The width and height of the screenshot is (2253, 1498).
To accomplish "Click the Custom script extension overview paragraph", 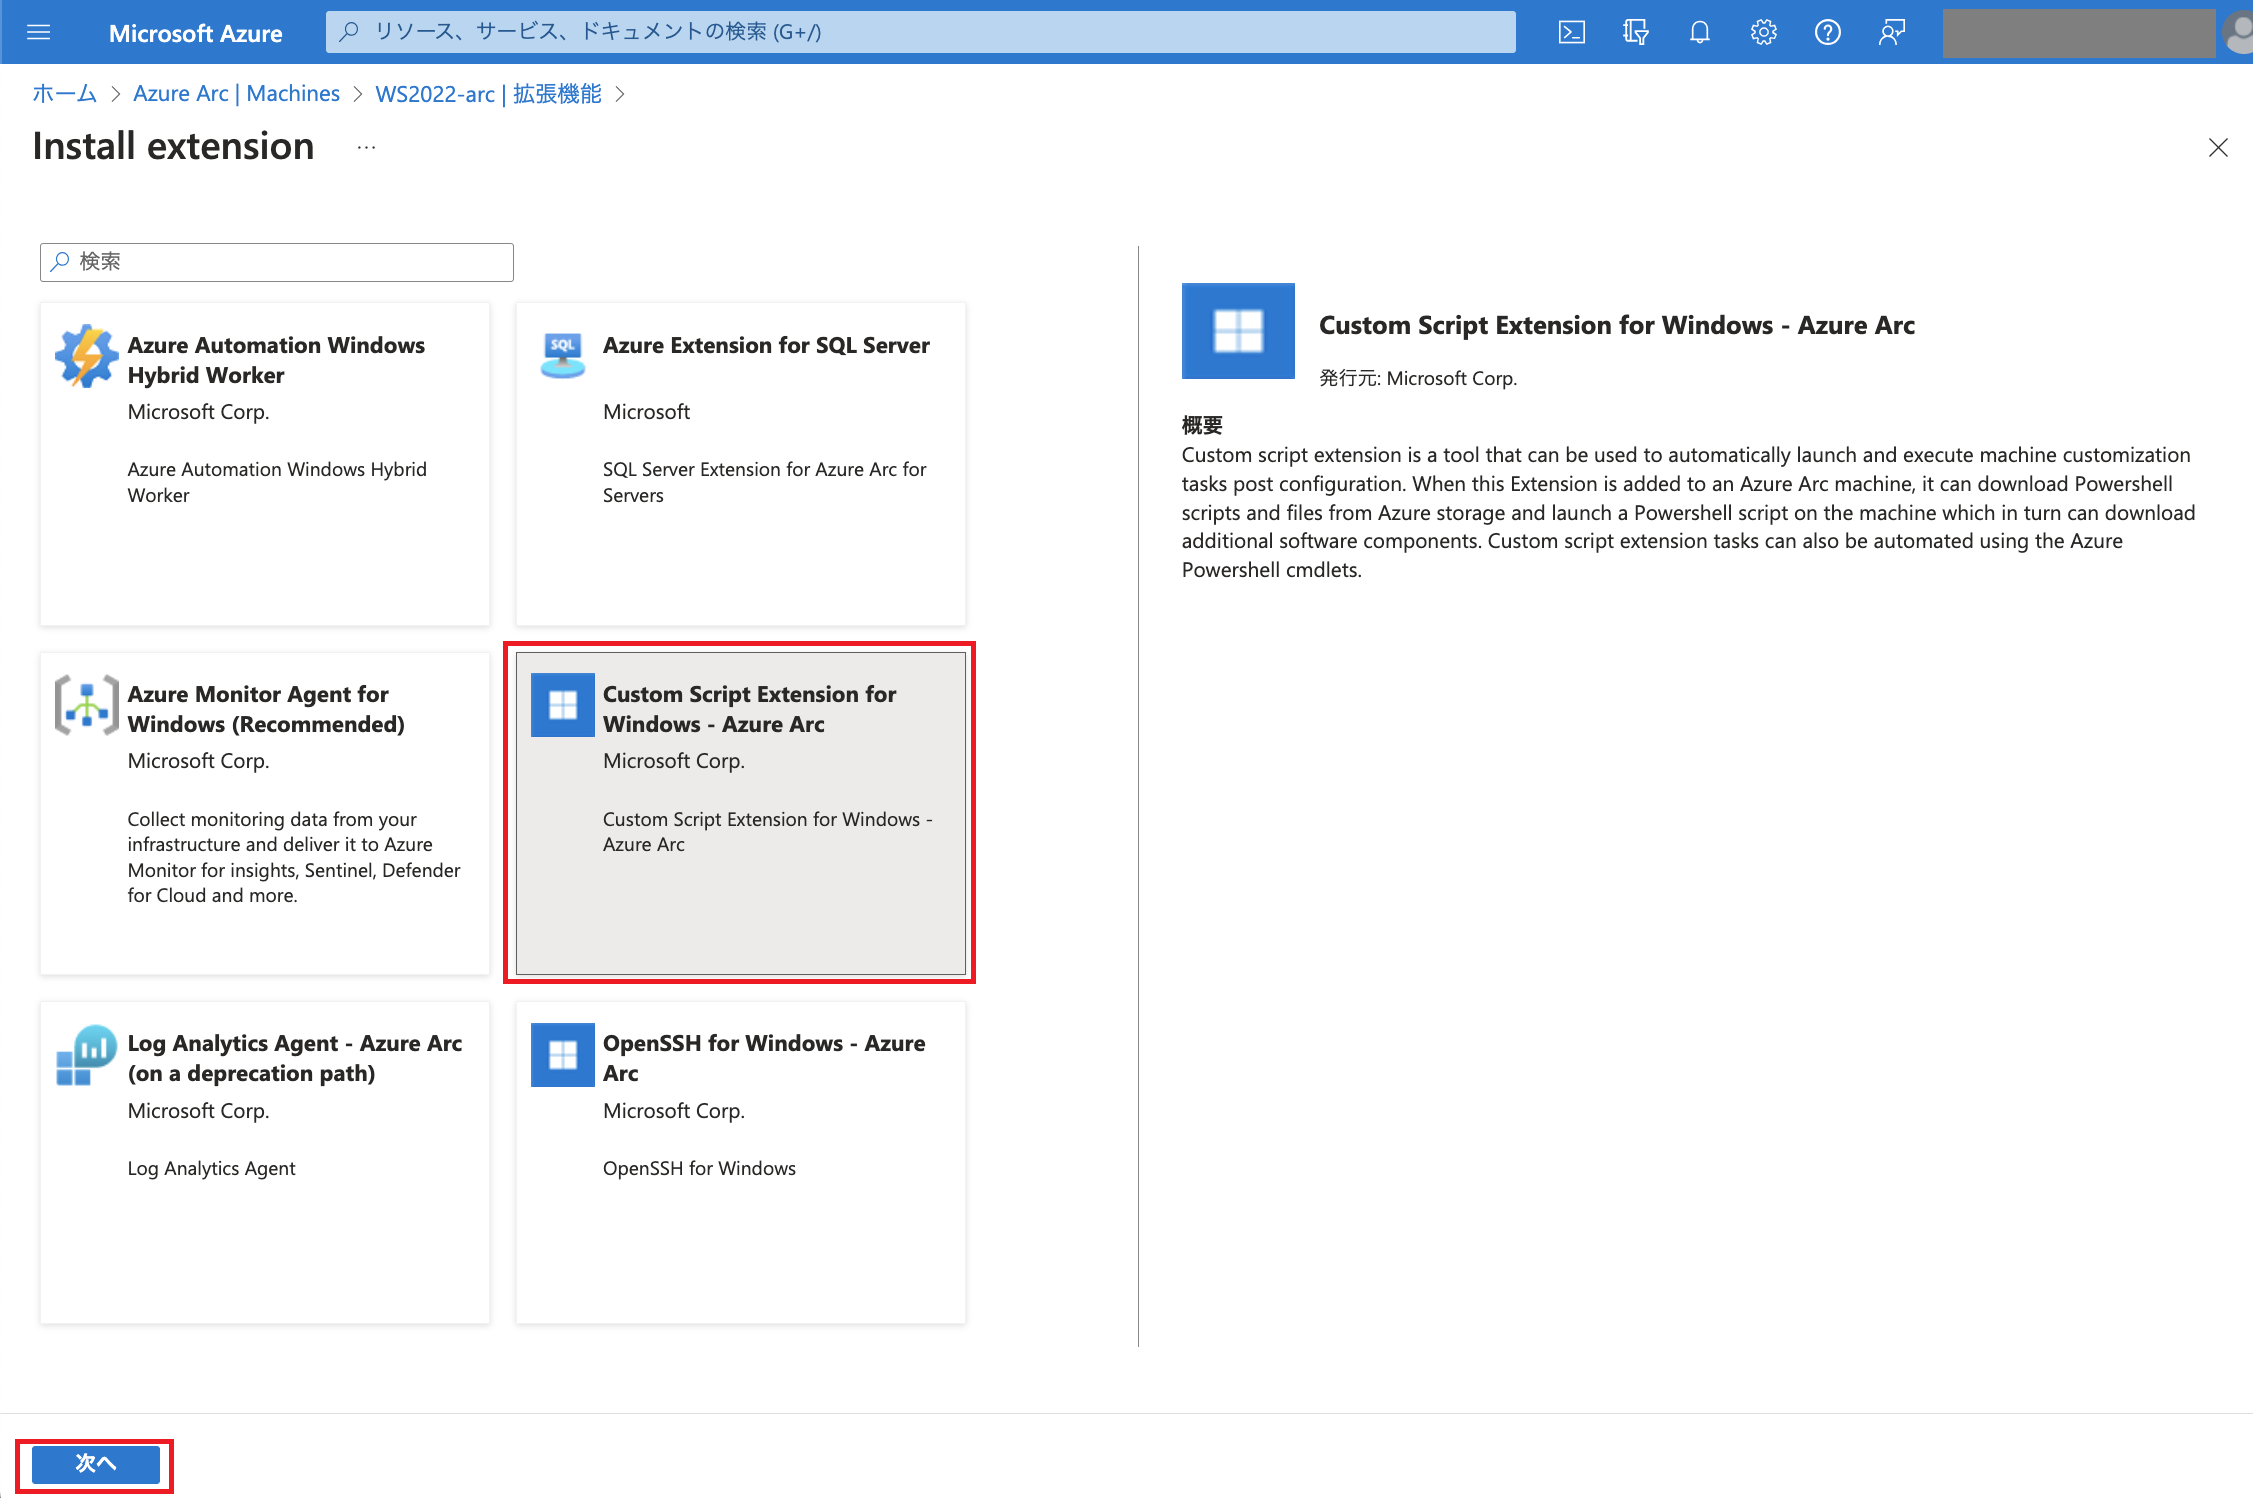I will coord(1688,512).
